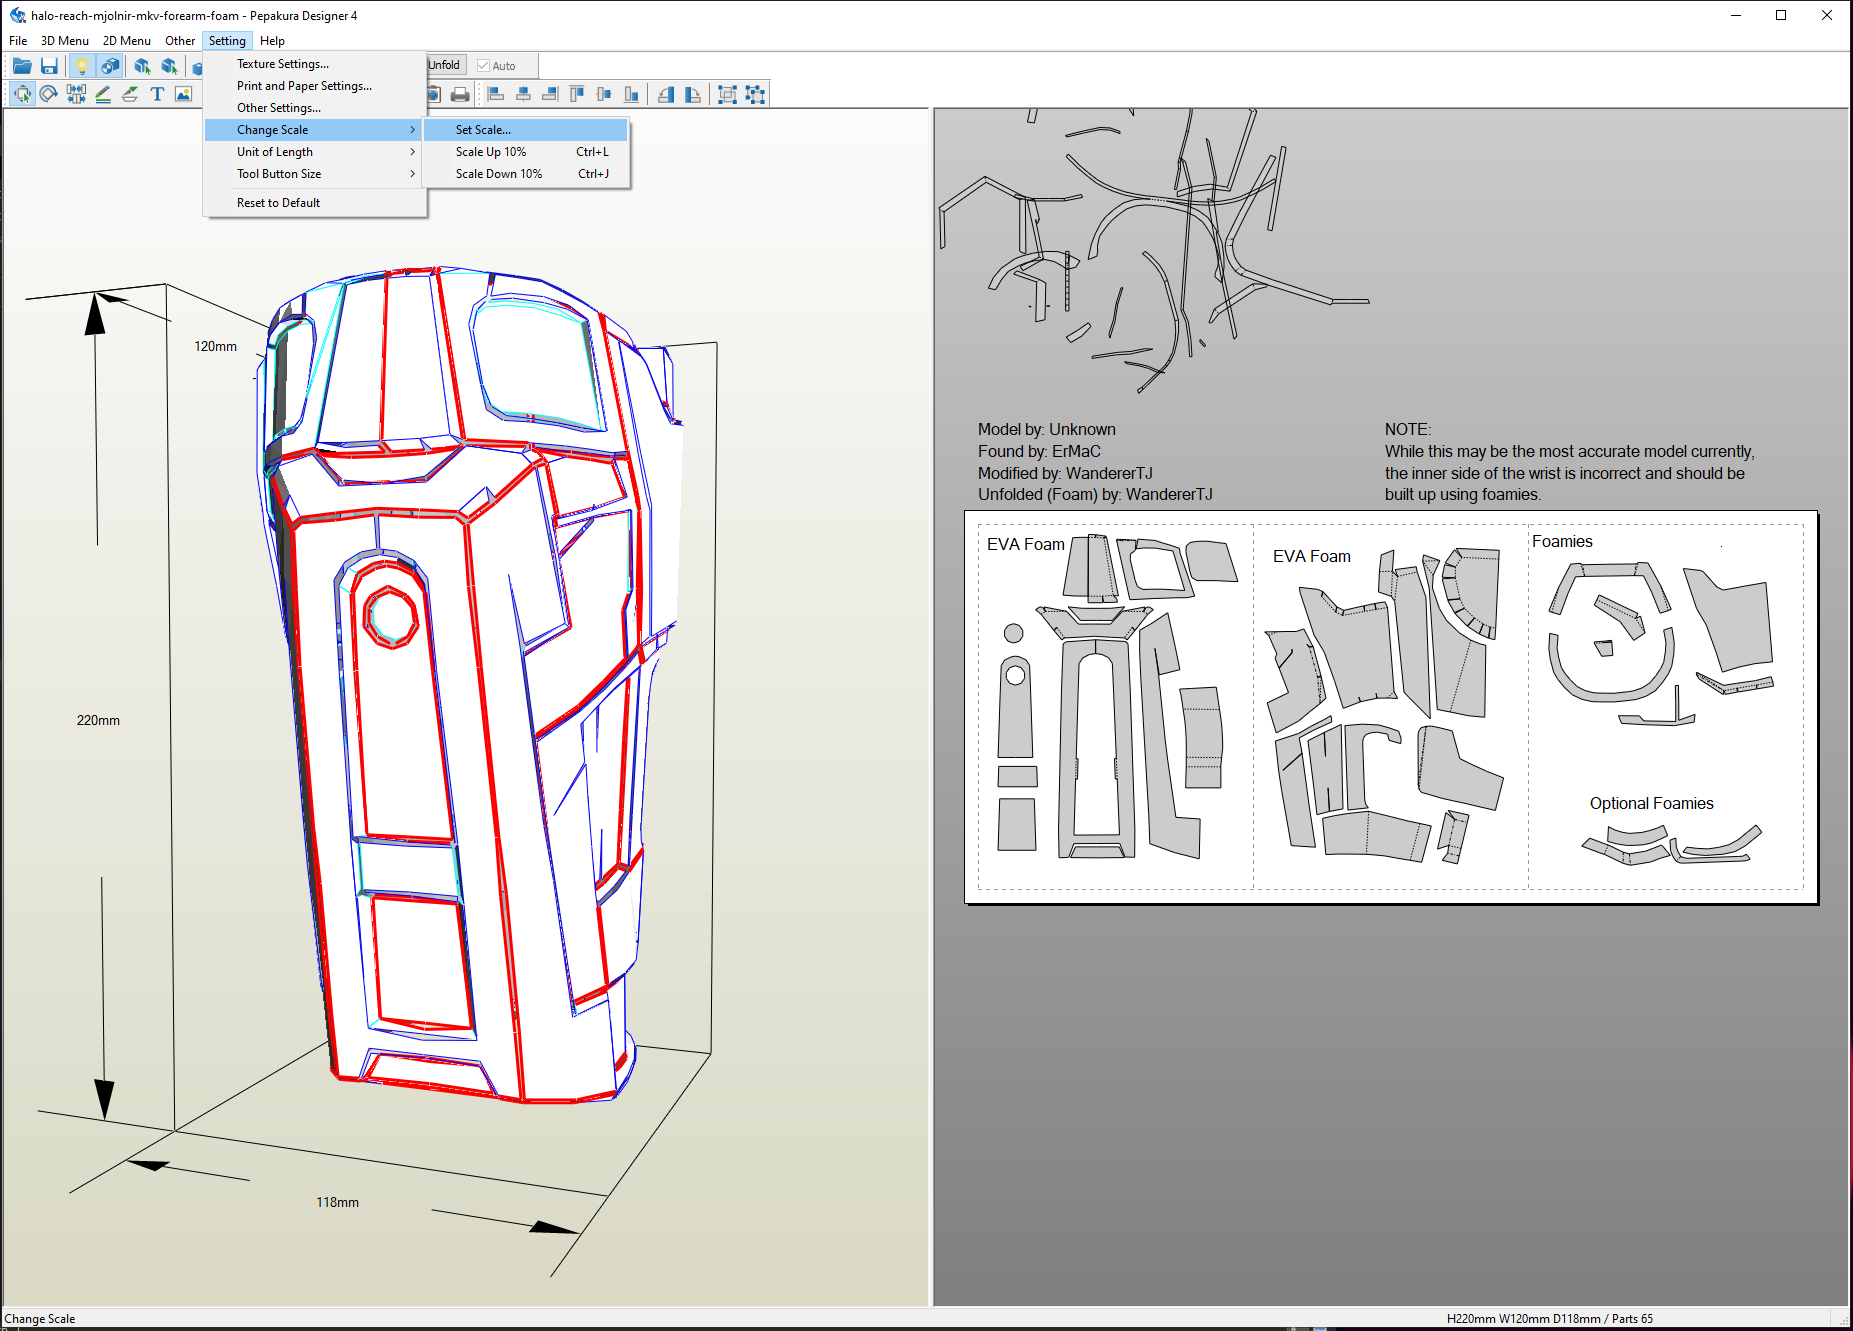This screenshot has height=1331, width=1853.
Task: Select the Edit Flaps tool
Action: point(130,94)
